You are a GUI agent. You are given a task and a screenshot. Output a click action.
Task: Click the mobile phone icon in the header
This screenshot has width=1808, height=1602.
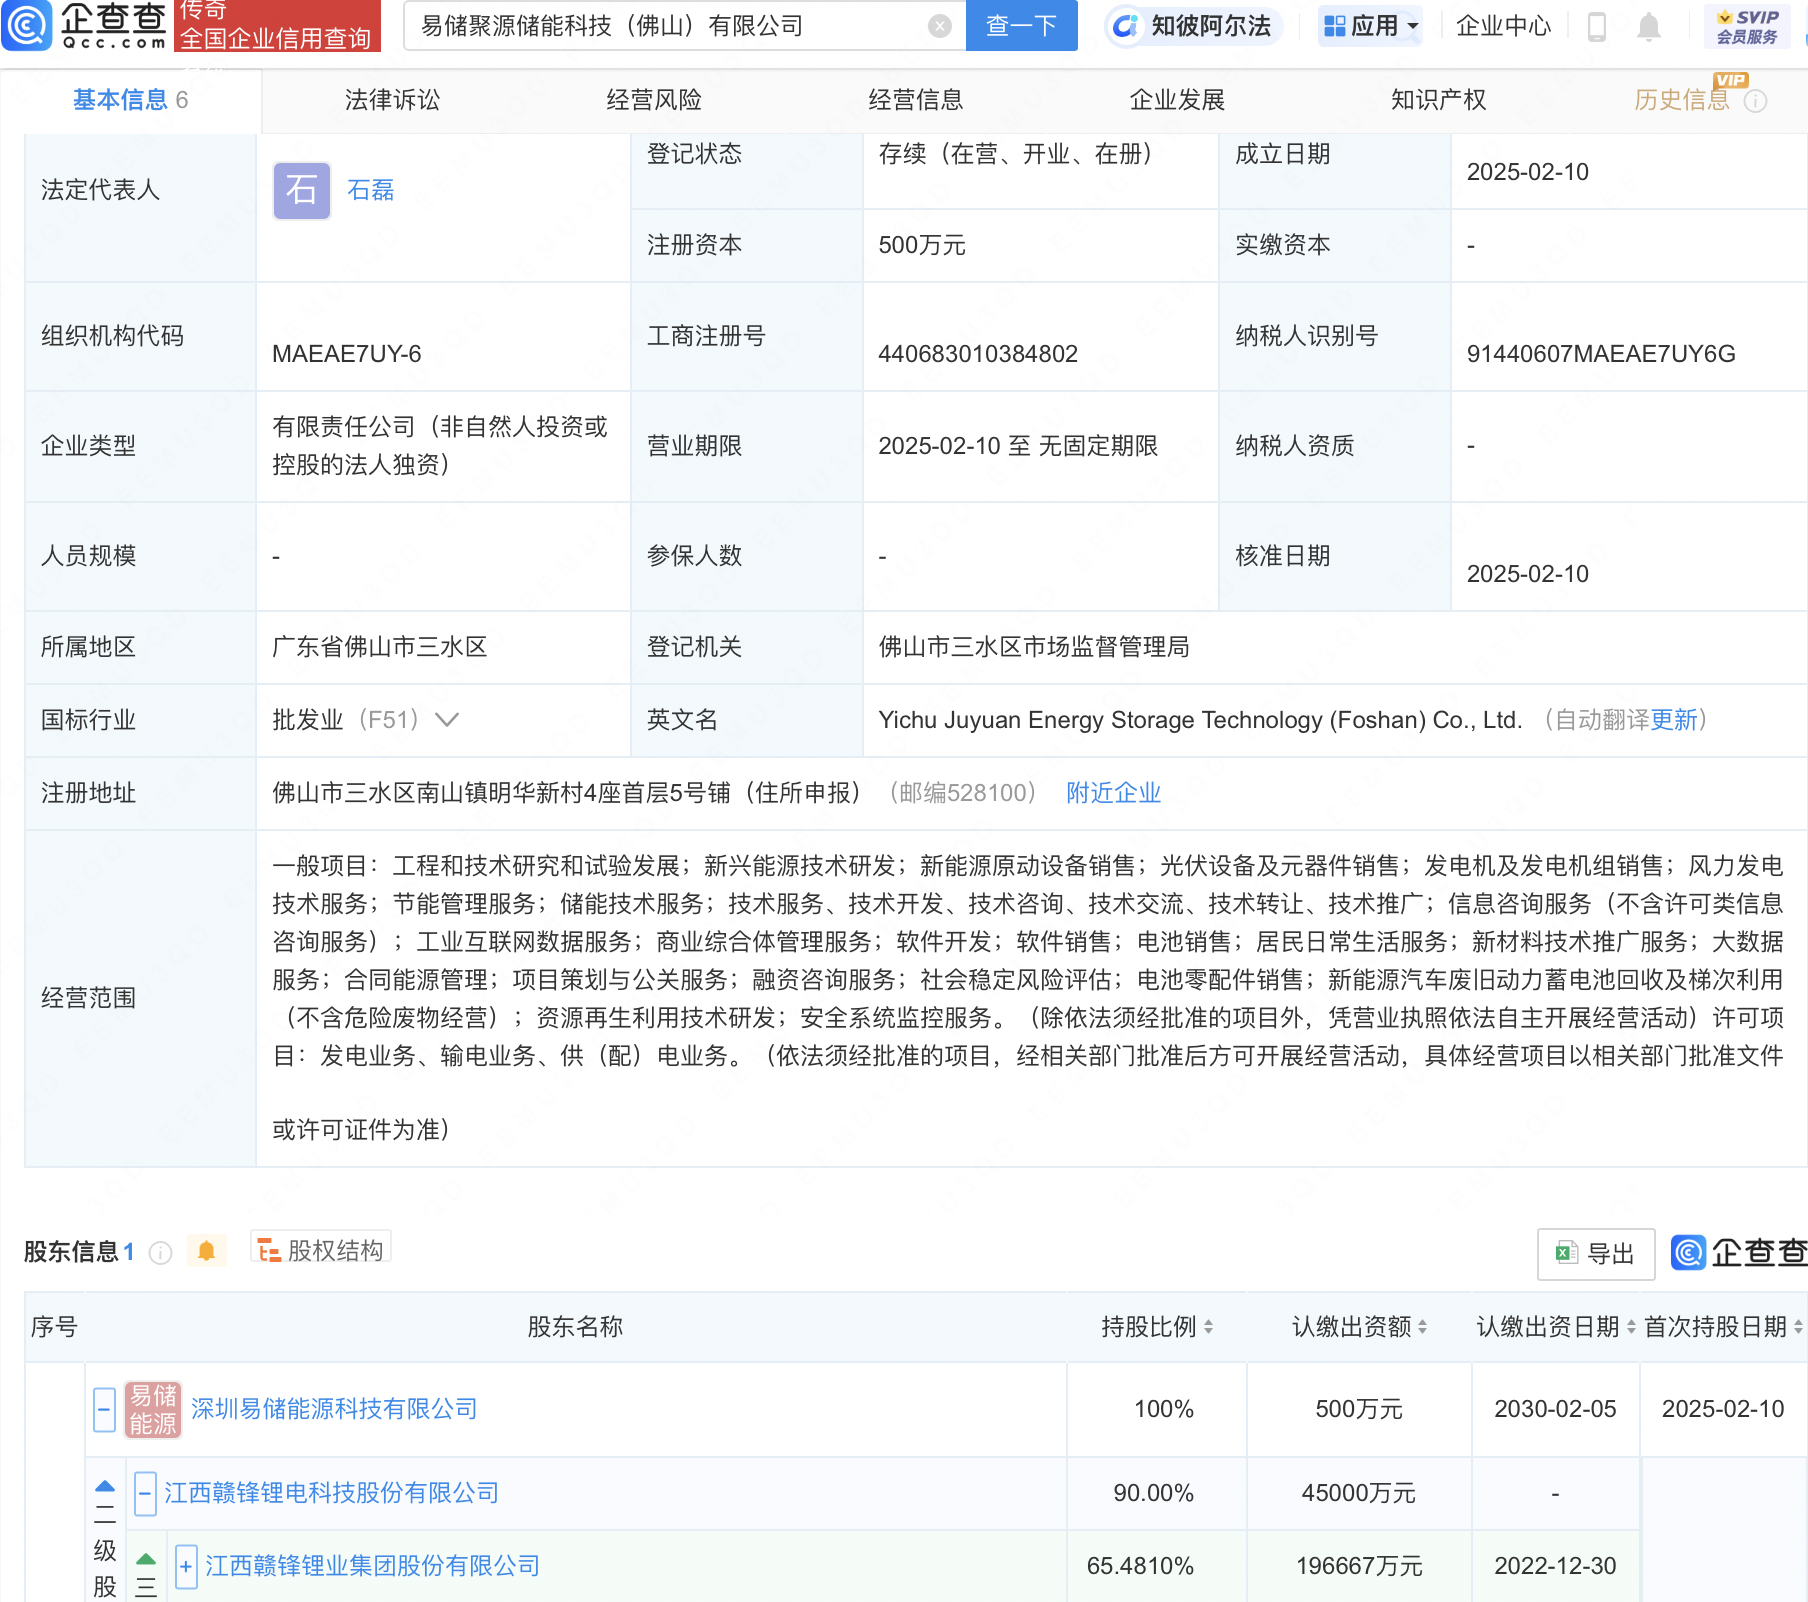coord(1597,27)
